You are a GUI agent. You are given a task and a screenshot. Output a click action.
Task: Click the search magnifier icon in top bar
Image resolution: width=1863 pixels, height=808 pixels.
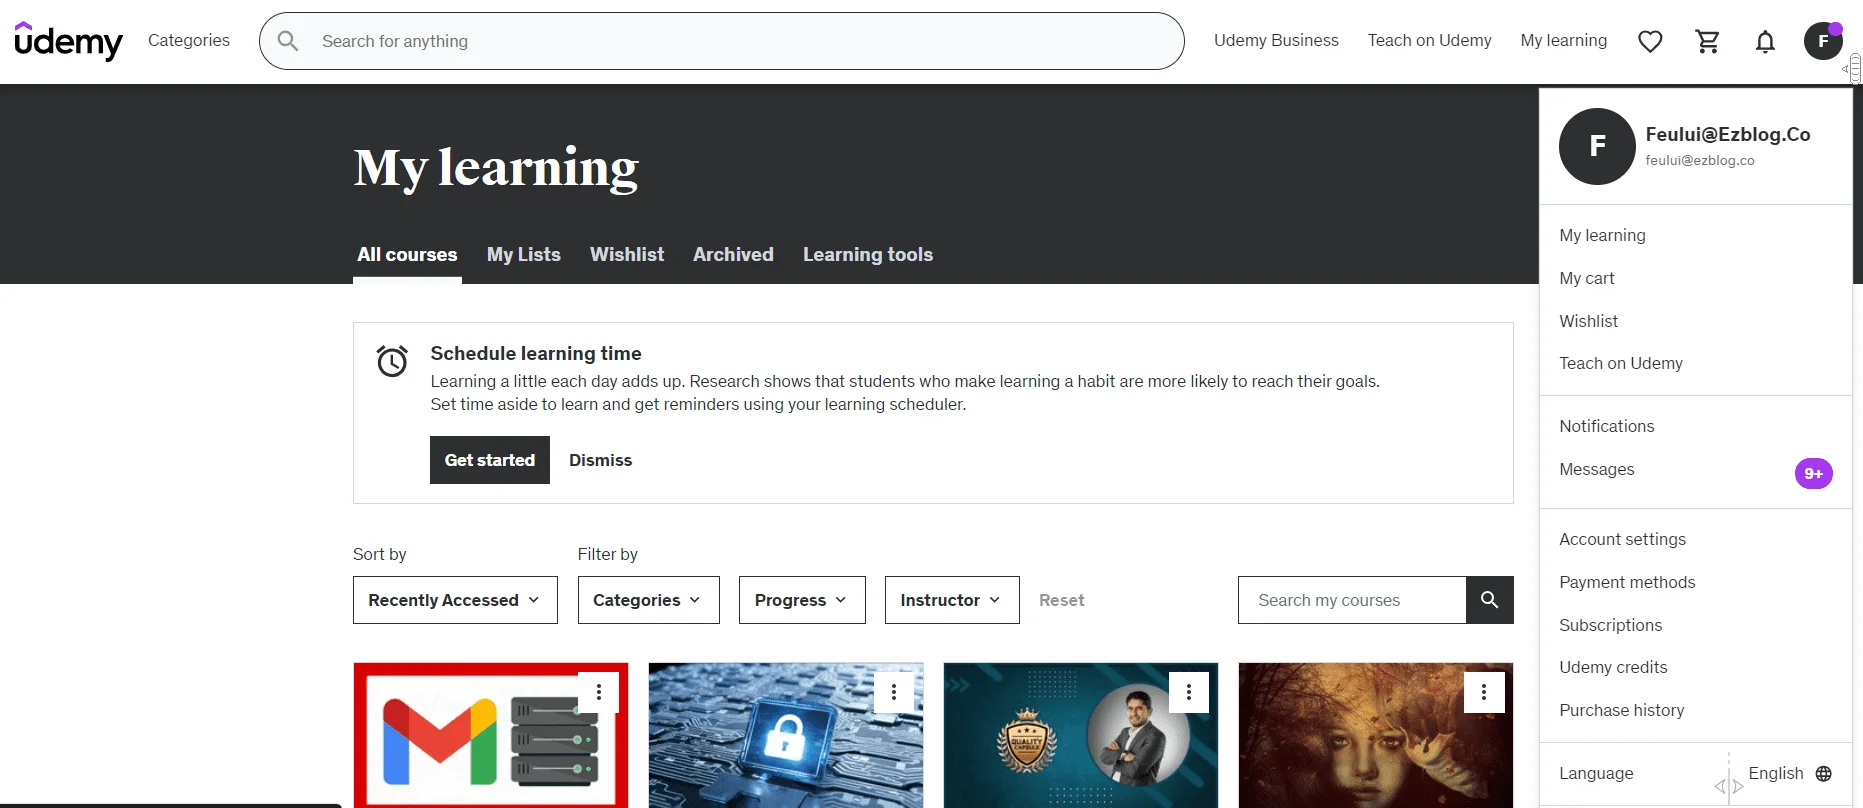click(x=288, y=41)
